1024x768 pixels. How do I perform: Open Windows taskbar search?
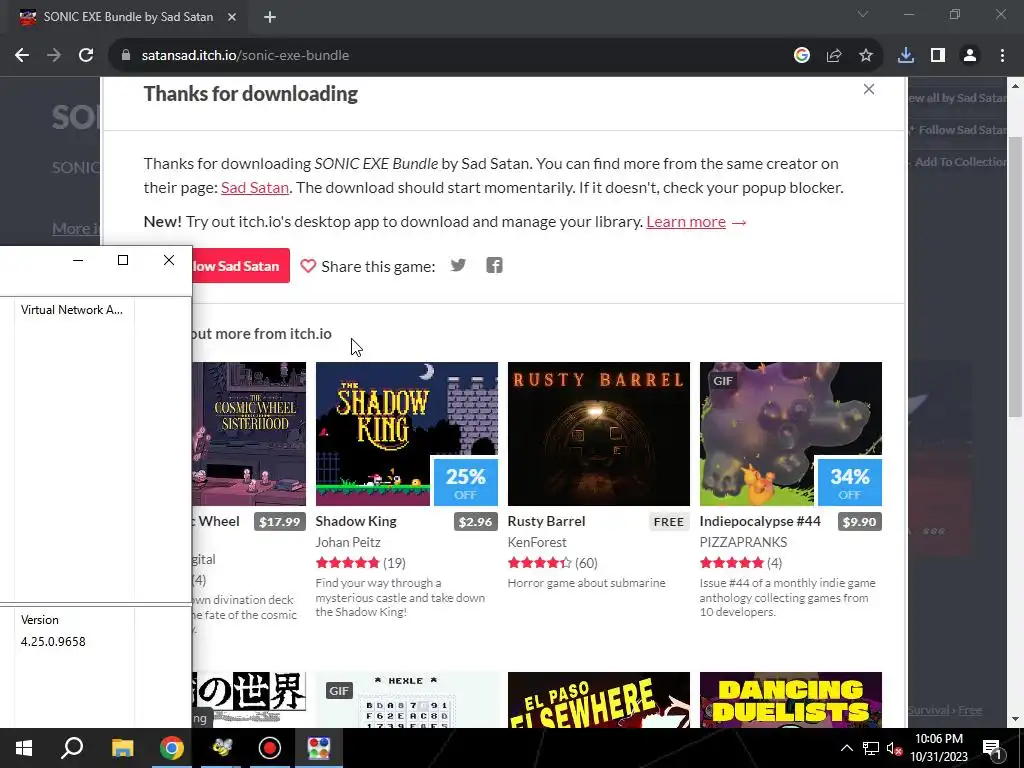pos(72,748)
